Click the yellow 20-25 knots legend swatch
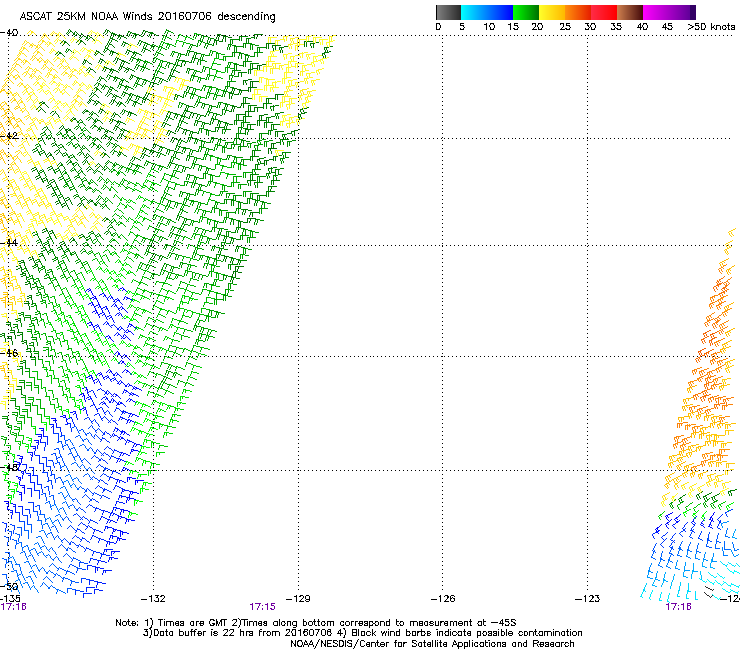Screen dimensions: 740x650 (552, 12)
